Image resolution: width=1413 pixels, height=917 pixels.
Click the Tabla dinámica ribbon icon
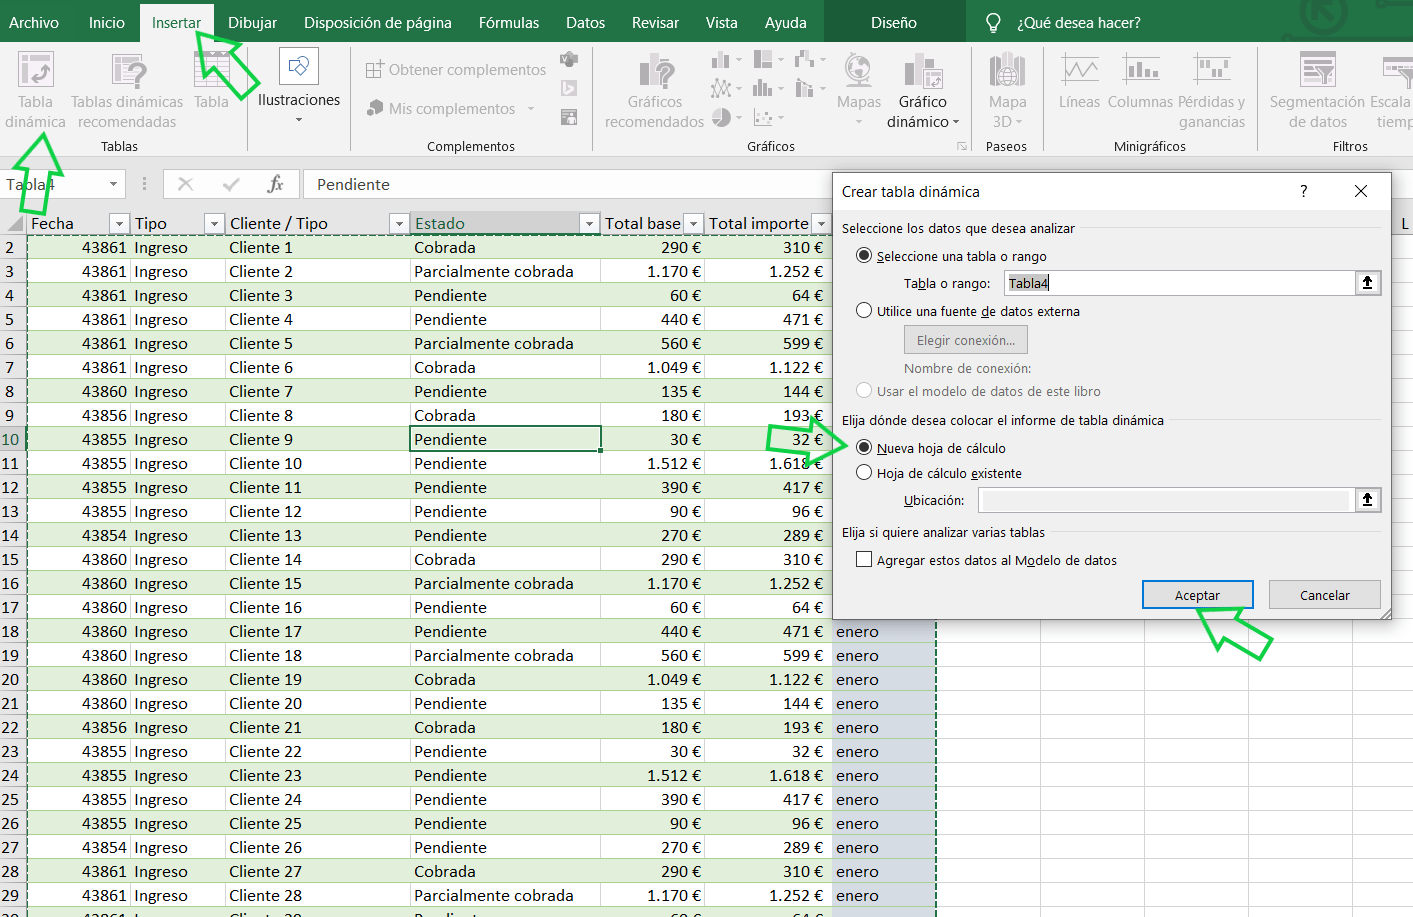[x=36, y=71]
